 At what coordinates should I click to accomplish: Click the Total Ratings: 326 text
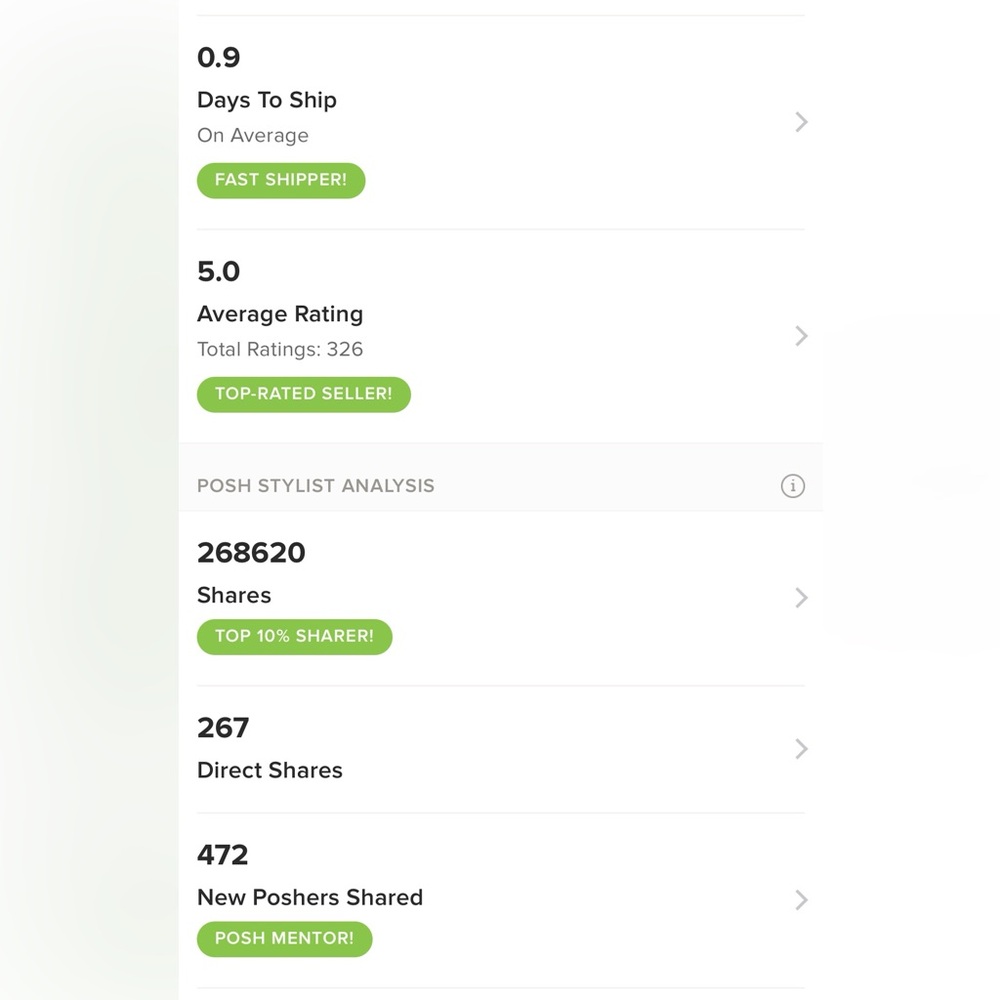[280, 349]
